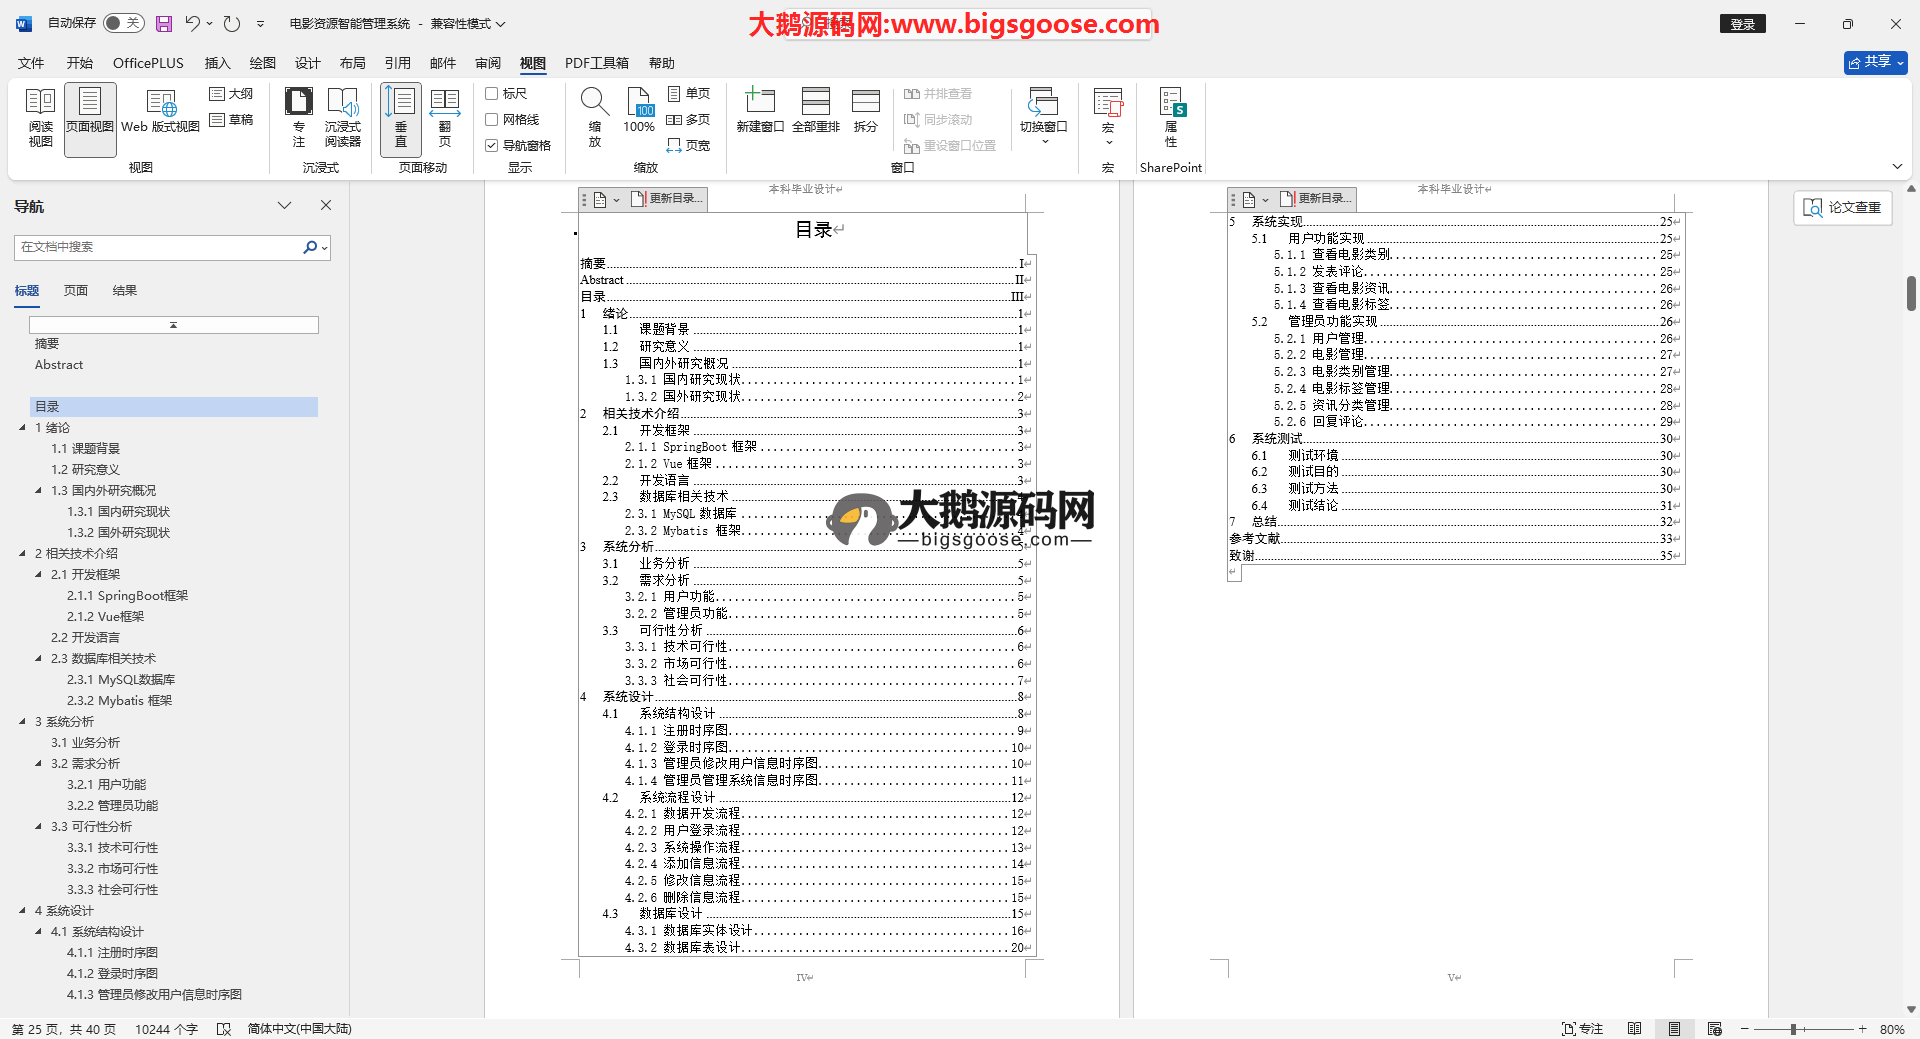The width and height of the screenshot is (1920, 1039).
Task: Click the Save icon in title bar
Action: [x=164, y=23]
